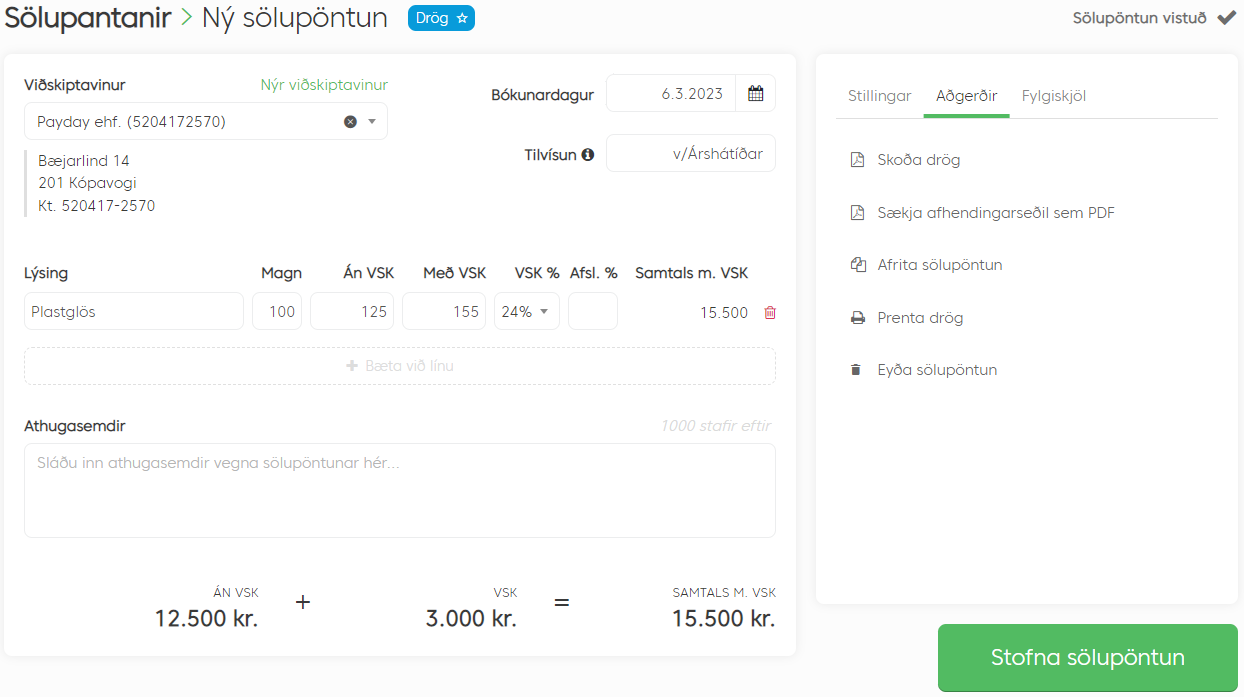Click the address line Bæjarlind 14
This screenshot has height=697, width=1244.
pyautogui.click(x=84, y=161)
